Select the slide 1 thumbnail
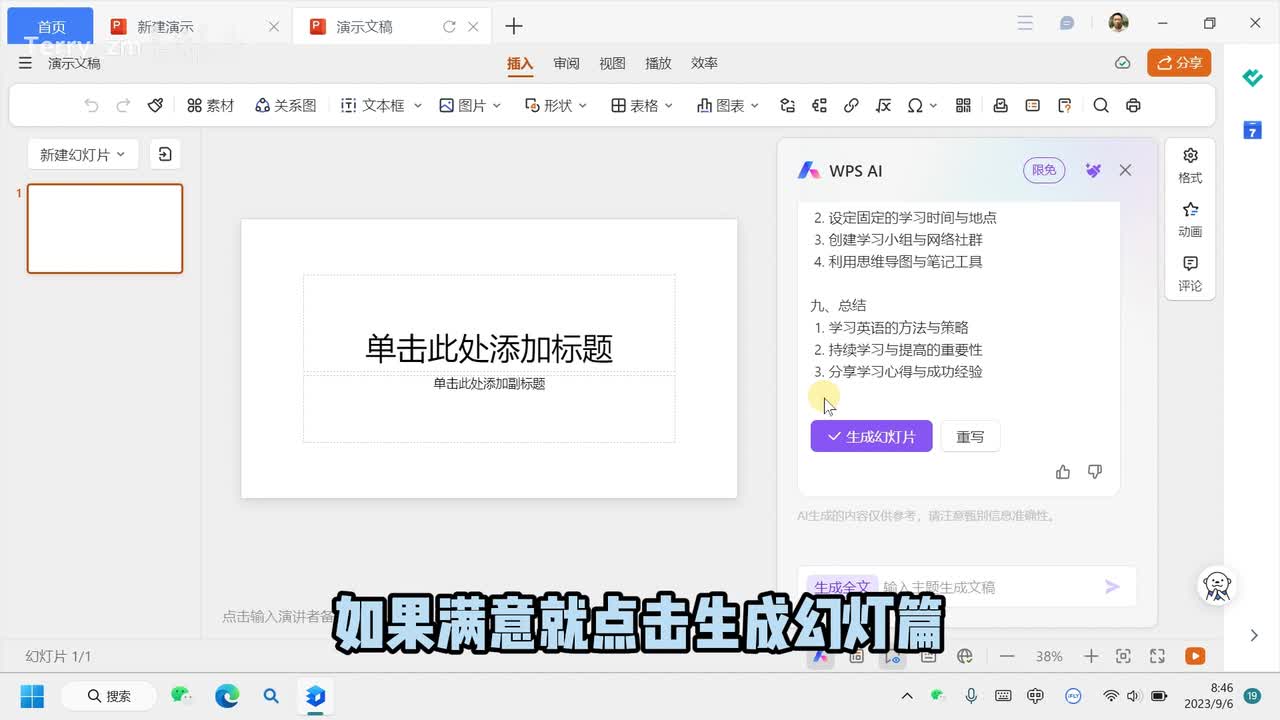1280x720 pixels. pos(105,228)
